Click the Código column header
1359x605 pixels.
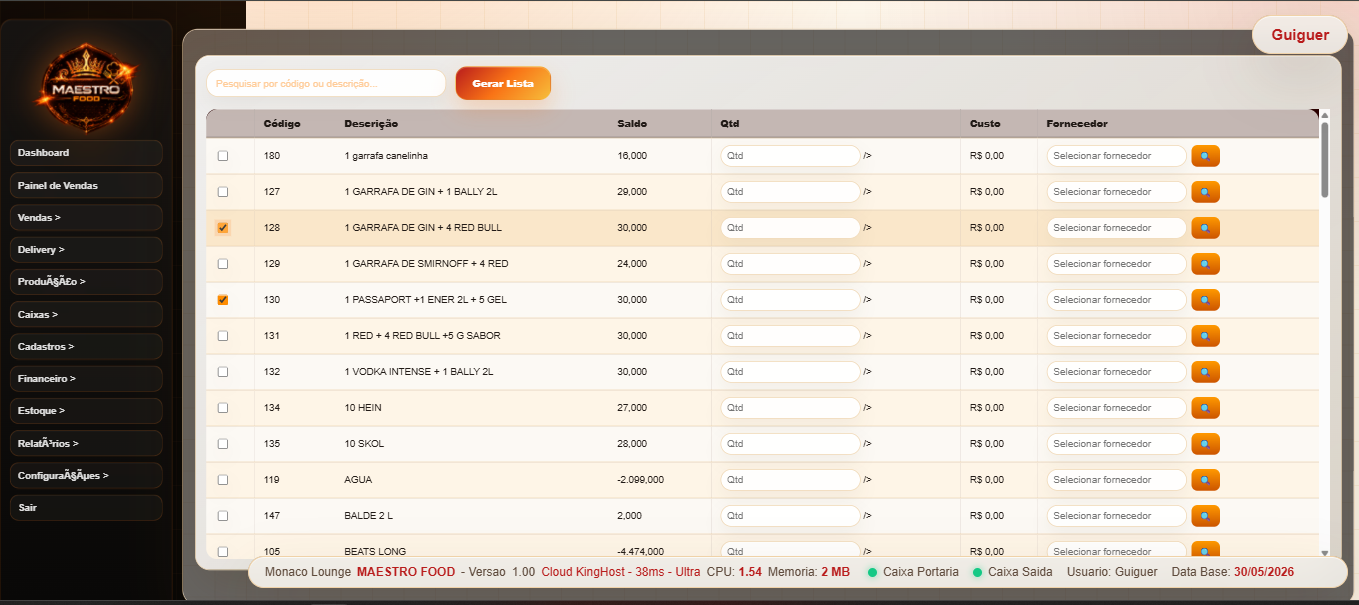click(x=282, y=124)
